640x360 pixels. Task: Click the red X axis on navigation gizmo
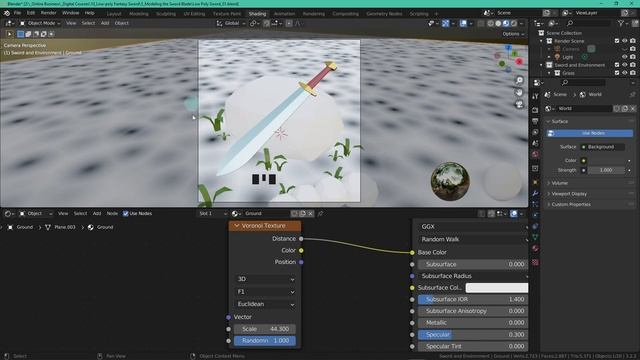click(519, 61)
